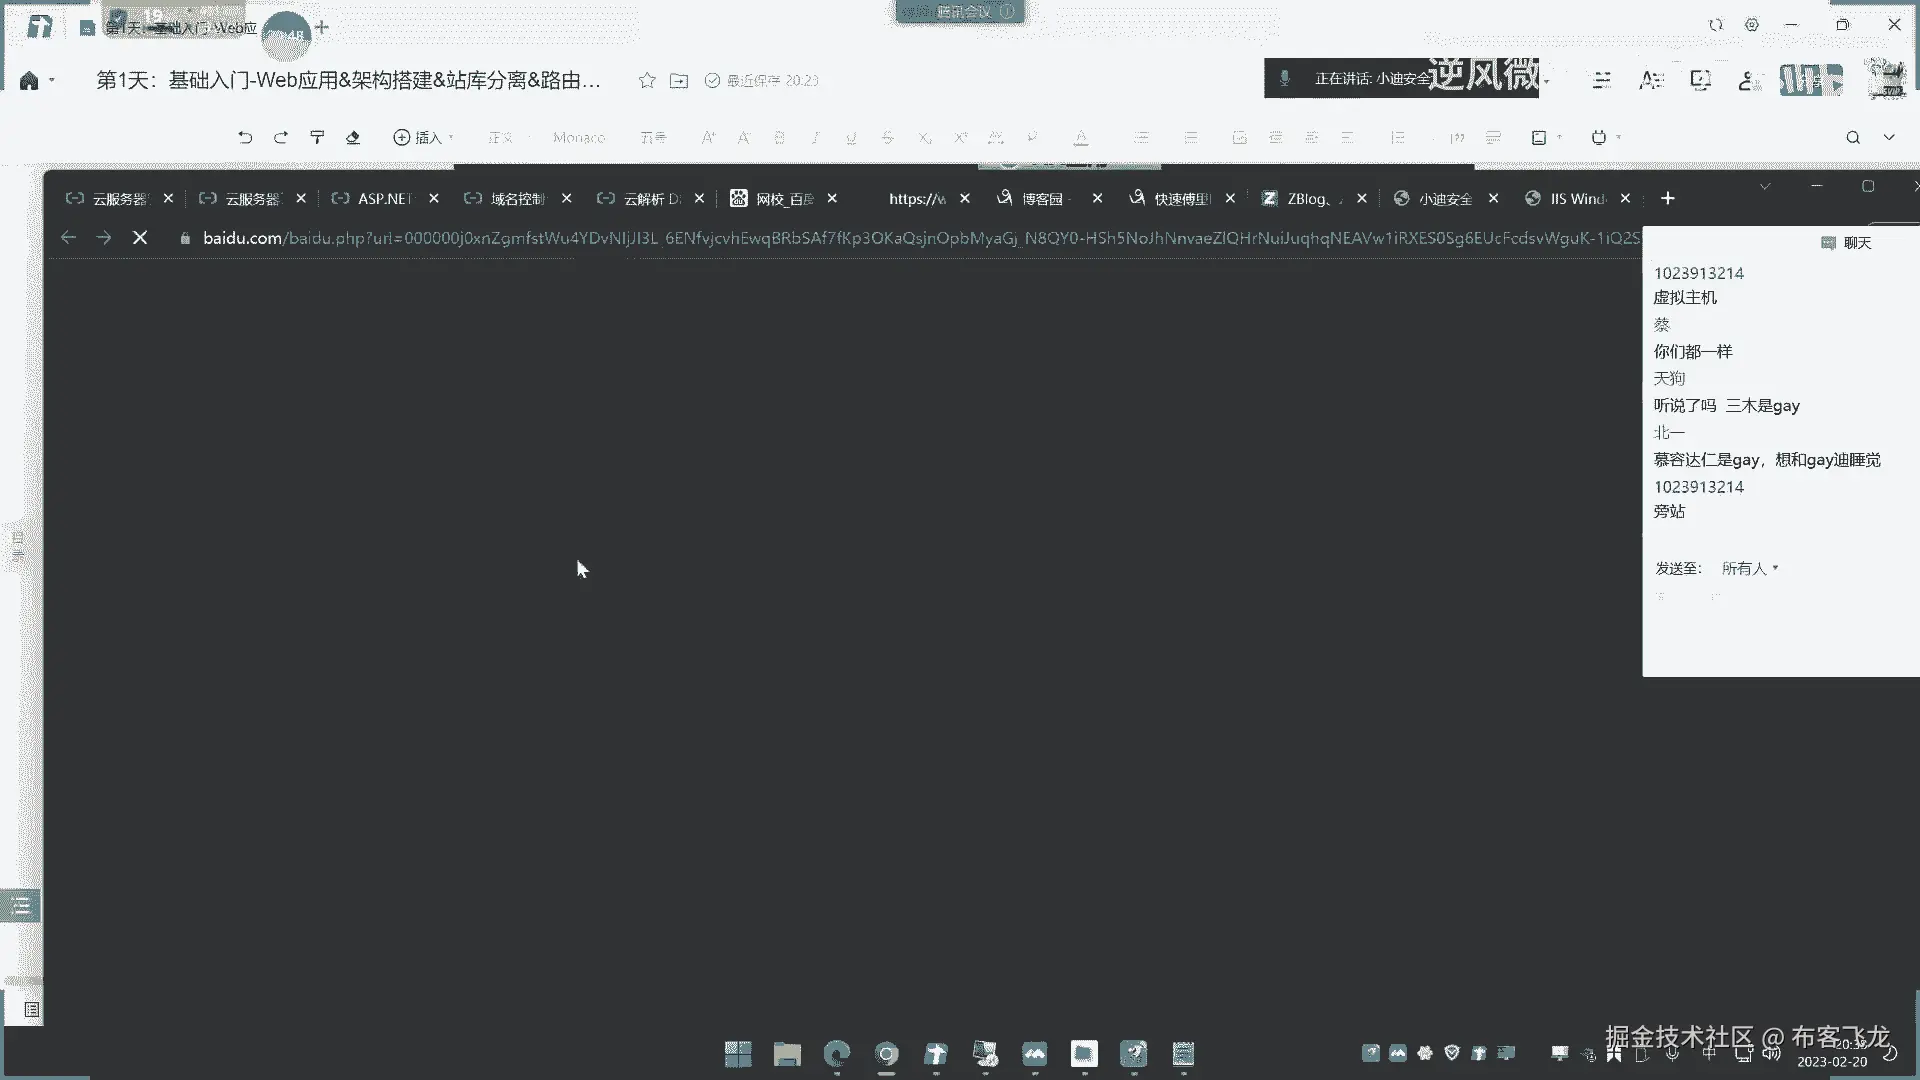
Task: Open the Monaco font dropdown
Action: pyautogui.click(x=579, y=138)
